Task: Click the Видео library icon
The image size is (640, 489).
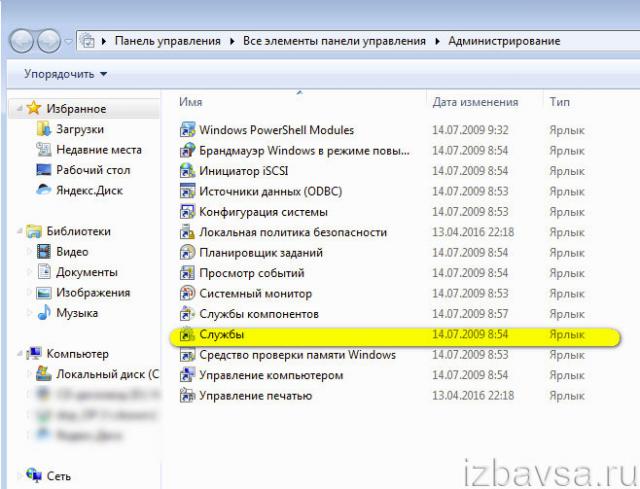Action: [x=44, y=251]
